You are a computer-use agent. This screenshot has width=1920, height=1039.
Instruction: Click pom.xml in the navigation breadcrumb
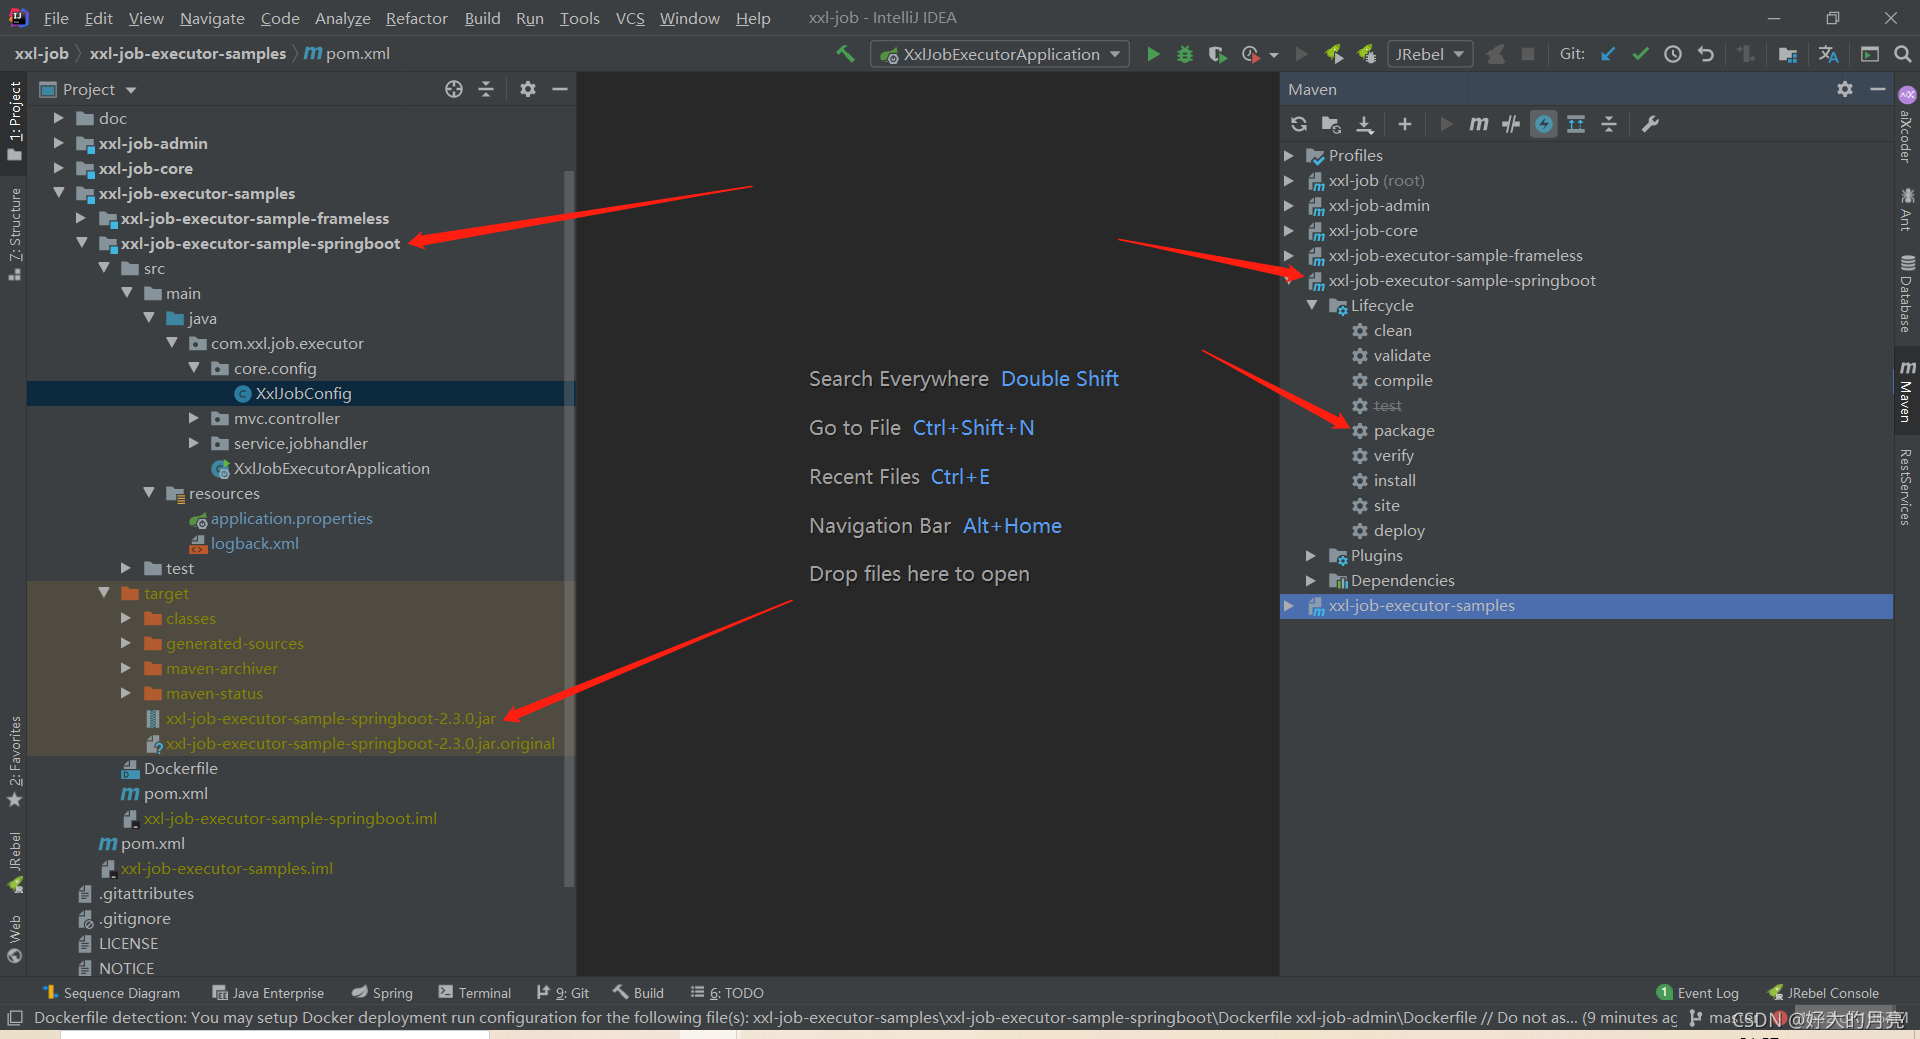pos(347,54)
